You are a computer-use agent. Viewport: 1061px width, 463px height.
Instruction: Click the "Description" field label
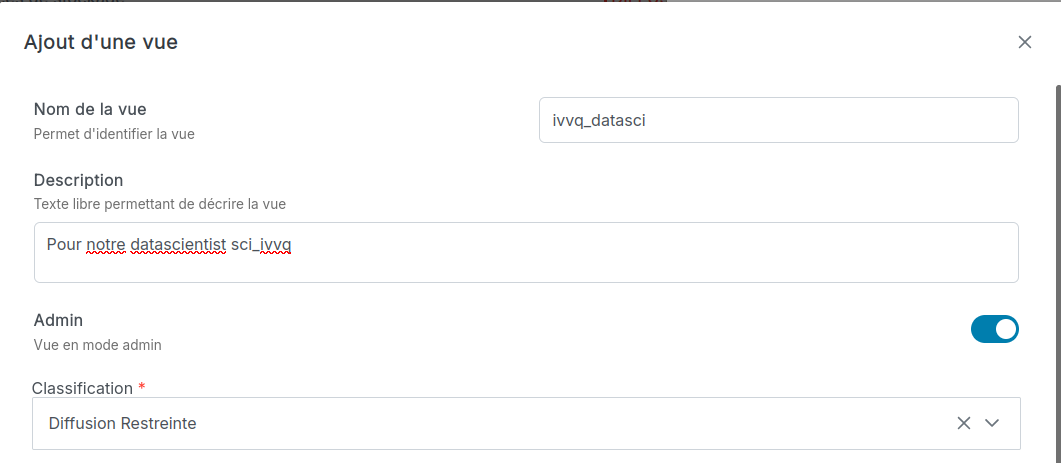[78, 180]
